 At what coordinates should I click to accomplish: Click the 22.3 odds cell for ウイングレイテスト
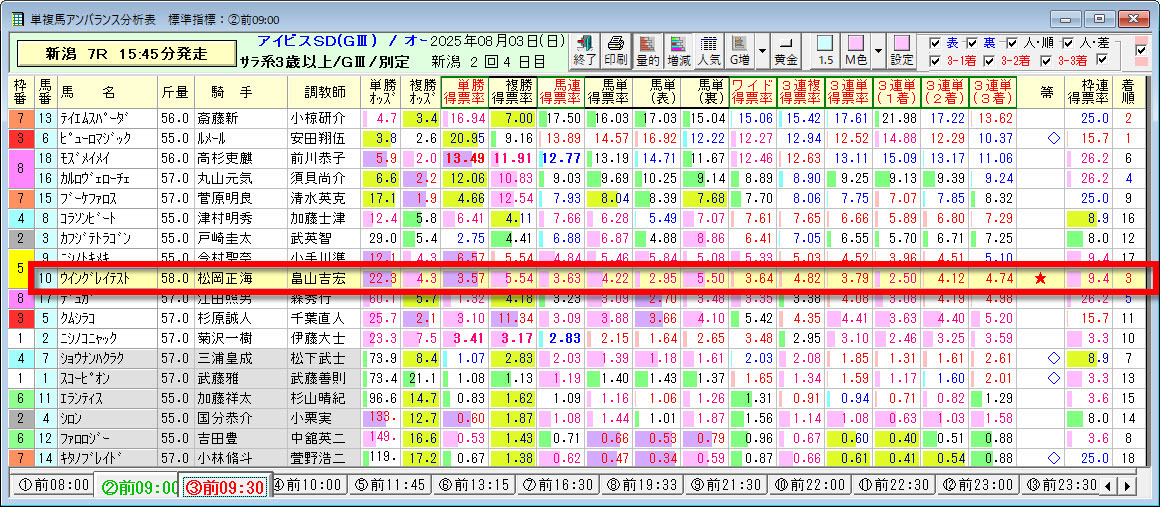382,278
